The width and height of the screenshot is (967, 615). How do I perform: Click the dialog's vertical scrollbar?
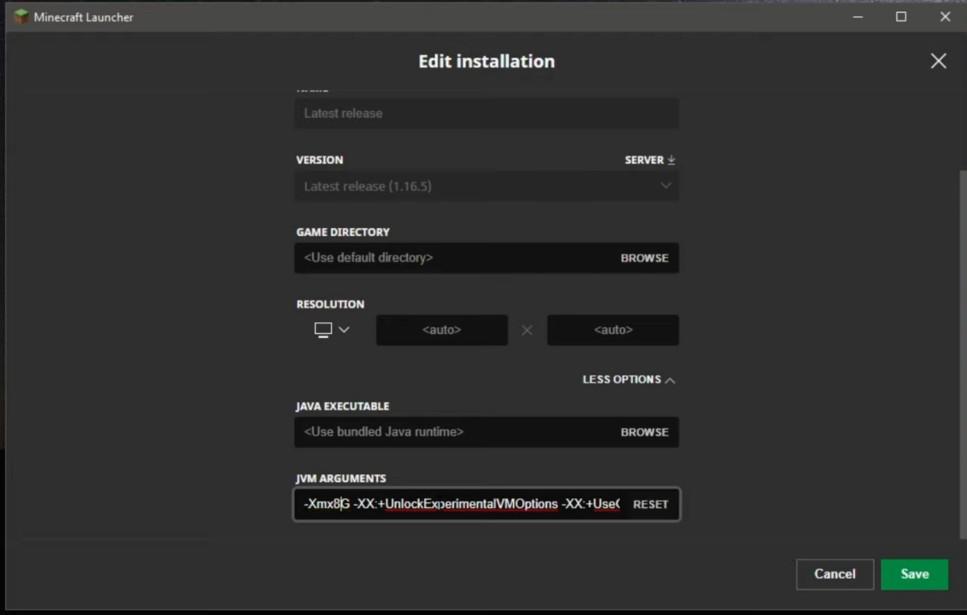point(963,355)
